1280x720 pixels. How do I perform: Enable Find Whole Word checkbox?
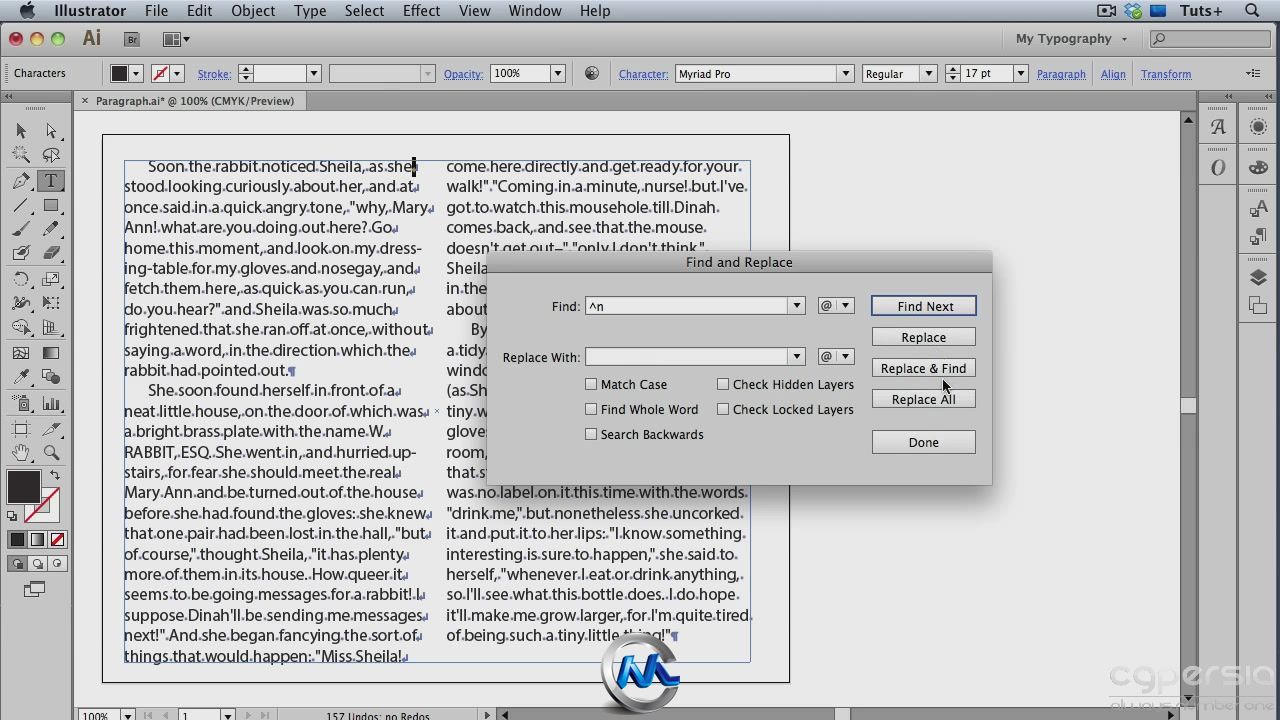coord(591,409)
